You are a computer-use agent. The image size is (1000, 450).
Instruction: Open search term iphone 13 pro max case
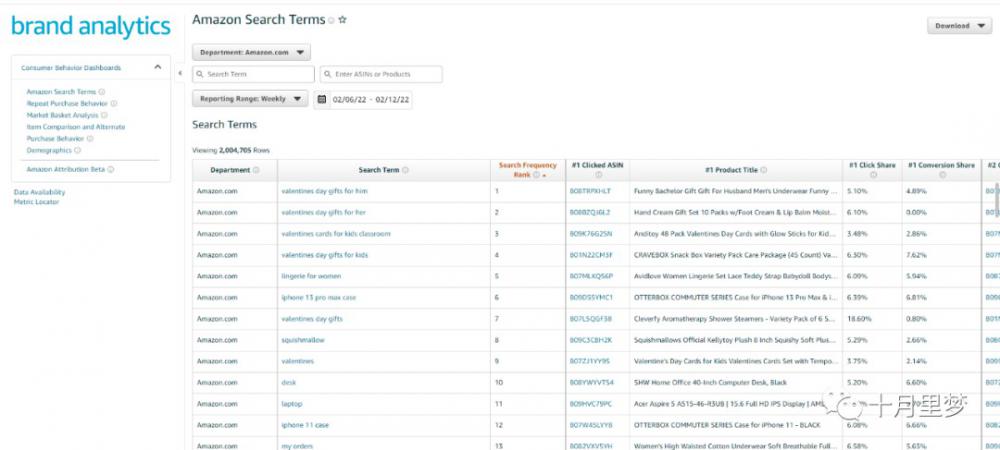click(319, 298)
